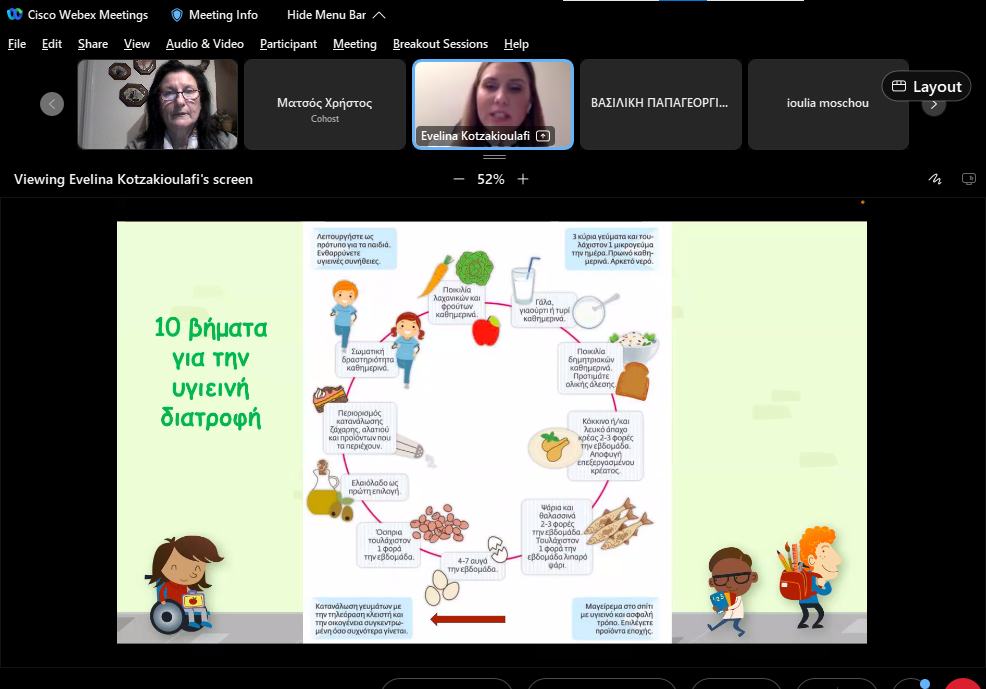Open the Breakout Sessions menu

pos(440,44)
